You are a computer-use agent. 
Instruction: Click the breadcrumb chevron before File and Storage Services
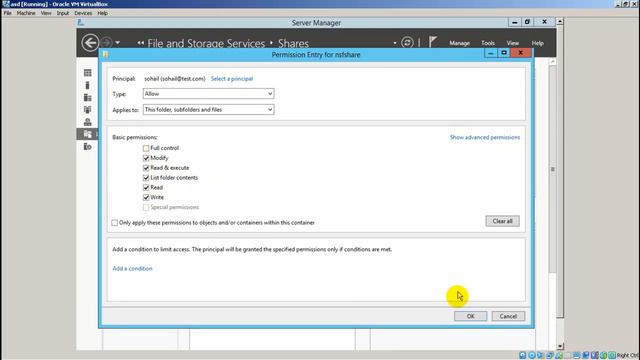pos(140,43)
